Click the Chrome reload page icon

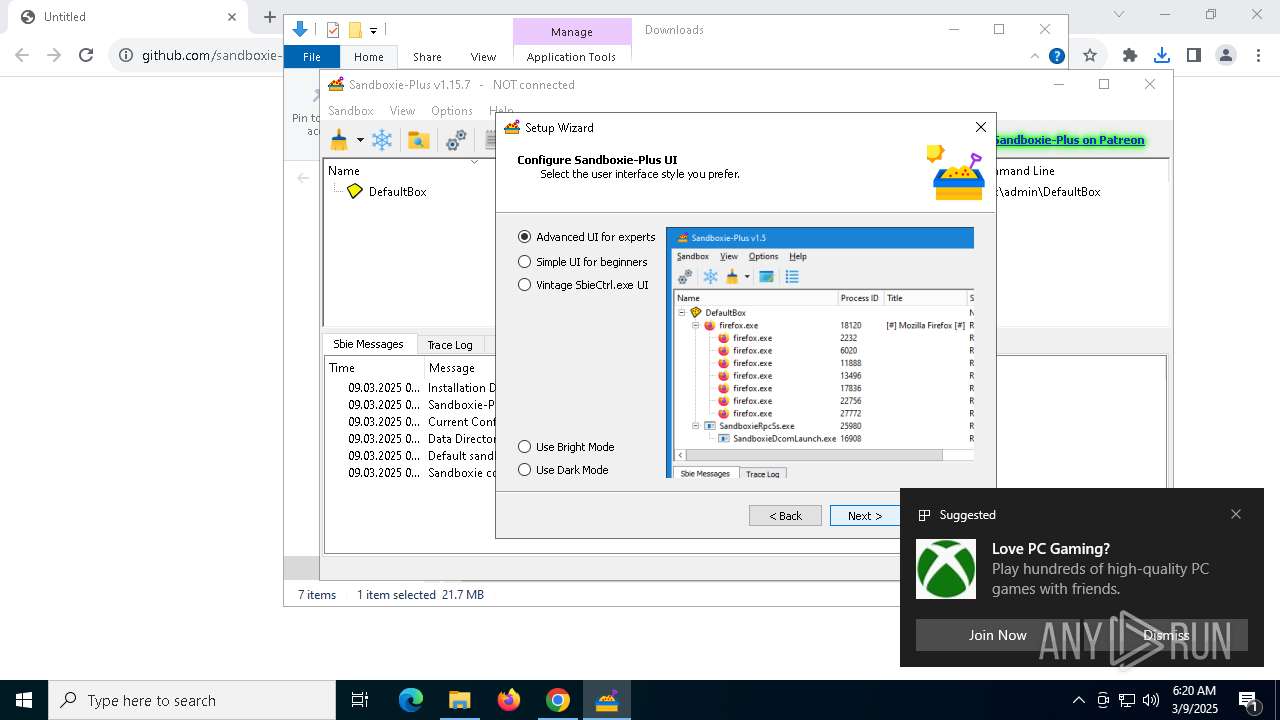click(86, 55)
